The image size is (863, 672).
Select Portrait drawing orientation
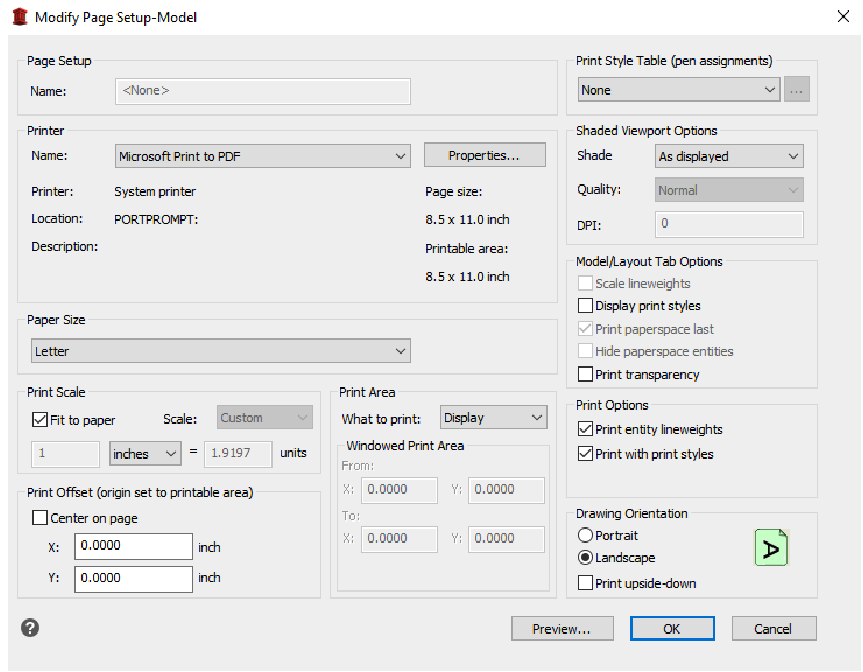coord(585,535)
